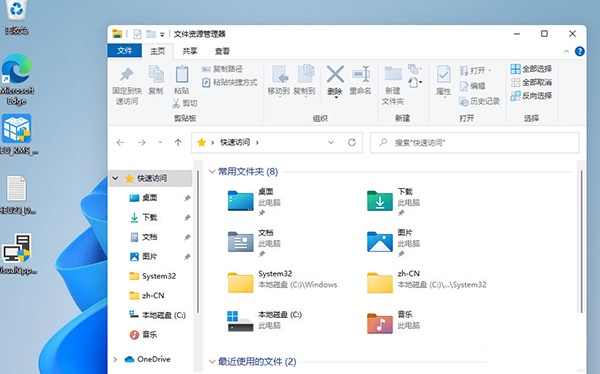Click the Delete (删除) red X icon
The height and width of the screenshot is (374, 600).
point(335,74)
